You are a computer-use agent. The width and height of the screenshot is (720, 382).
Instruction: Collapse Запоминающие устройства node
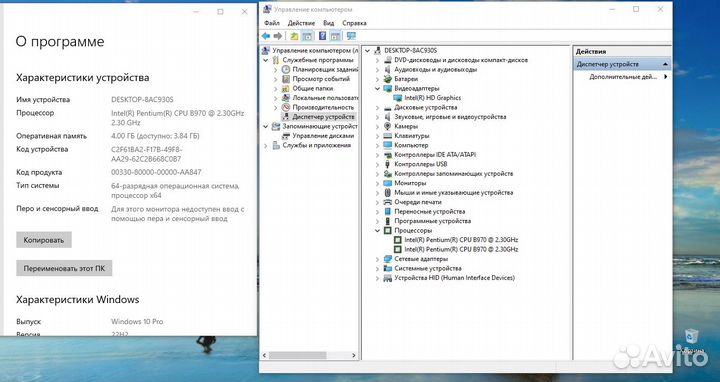point(265,126)
